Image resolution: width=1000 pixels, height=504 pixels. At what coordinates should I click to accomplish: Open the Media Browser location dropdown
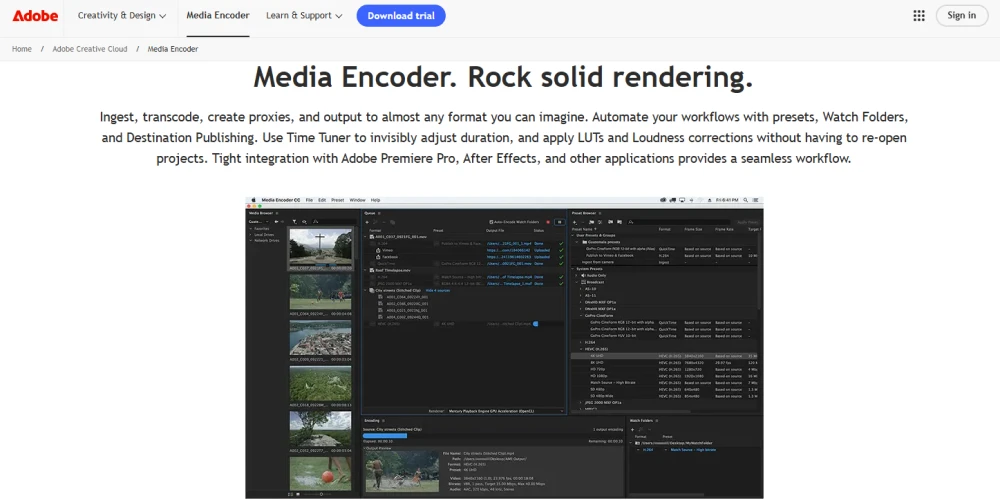pyautogui.click(x=259, y=222)
